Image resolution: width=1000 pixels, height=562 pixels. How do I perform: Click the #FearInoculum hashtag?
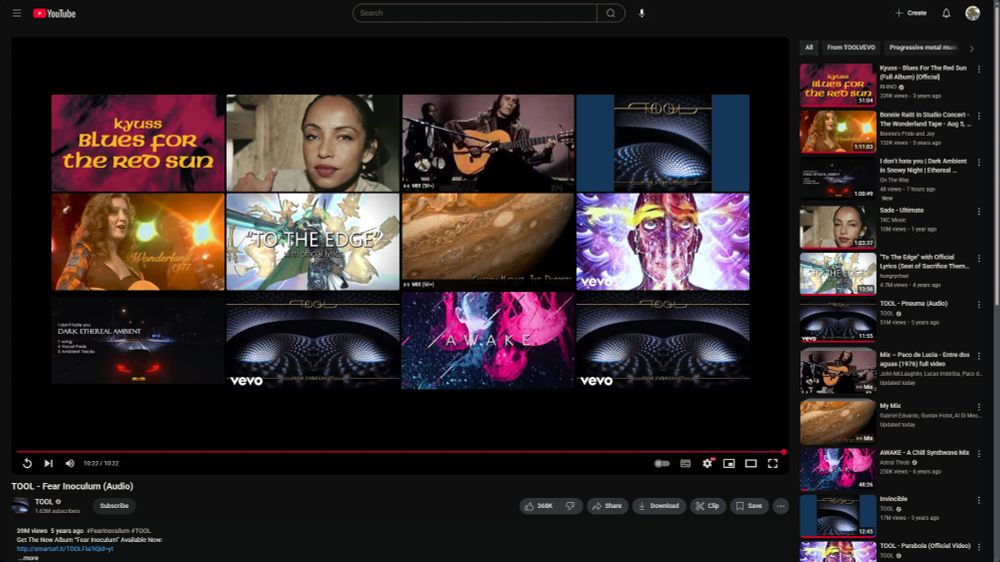(108, 531)
